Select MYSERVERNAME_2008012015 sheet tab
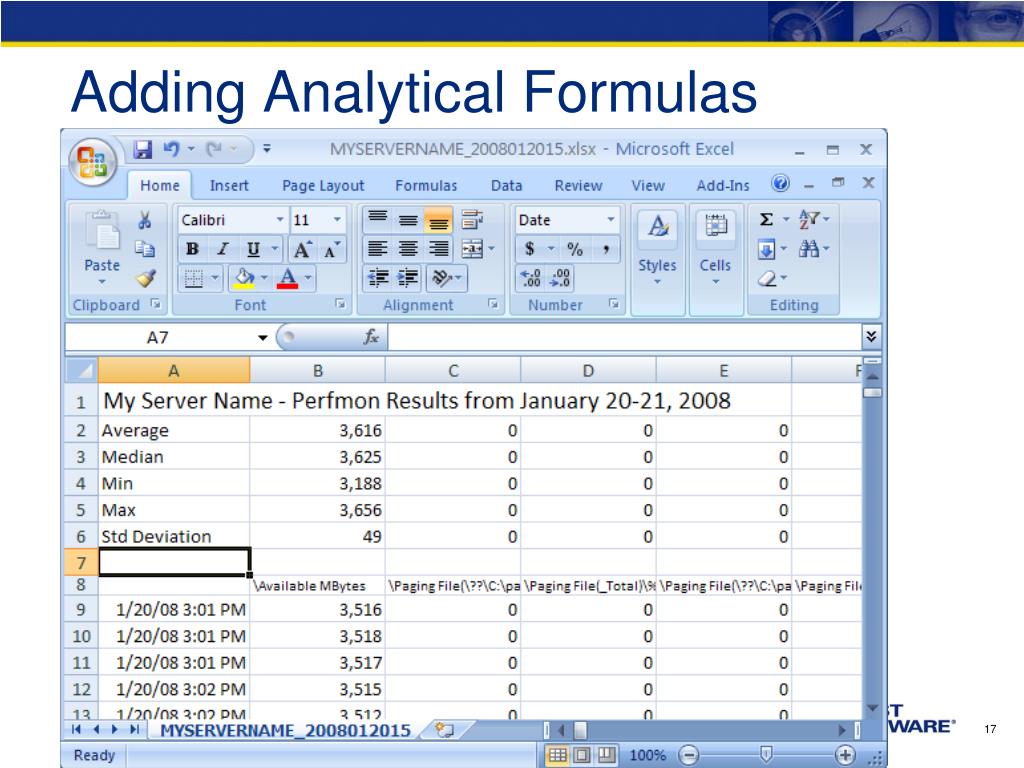Screen dimensions: 1024x768 click(285, 731)
